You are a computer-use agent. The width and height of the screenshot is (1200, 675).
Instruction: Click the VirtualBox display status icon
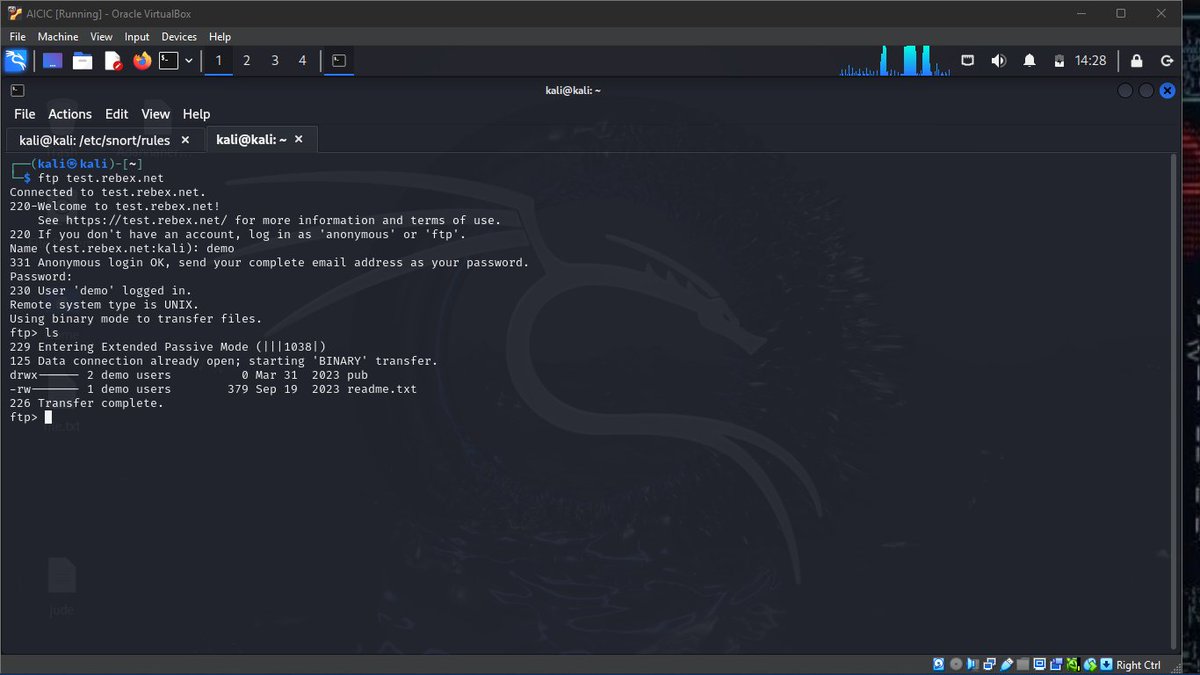[1040, 664]
